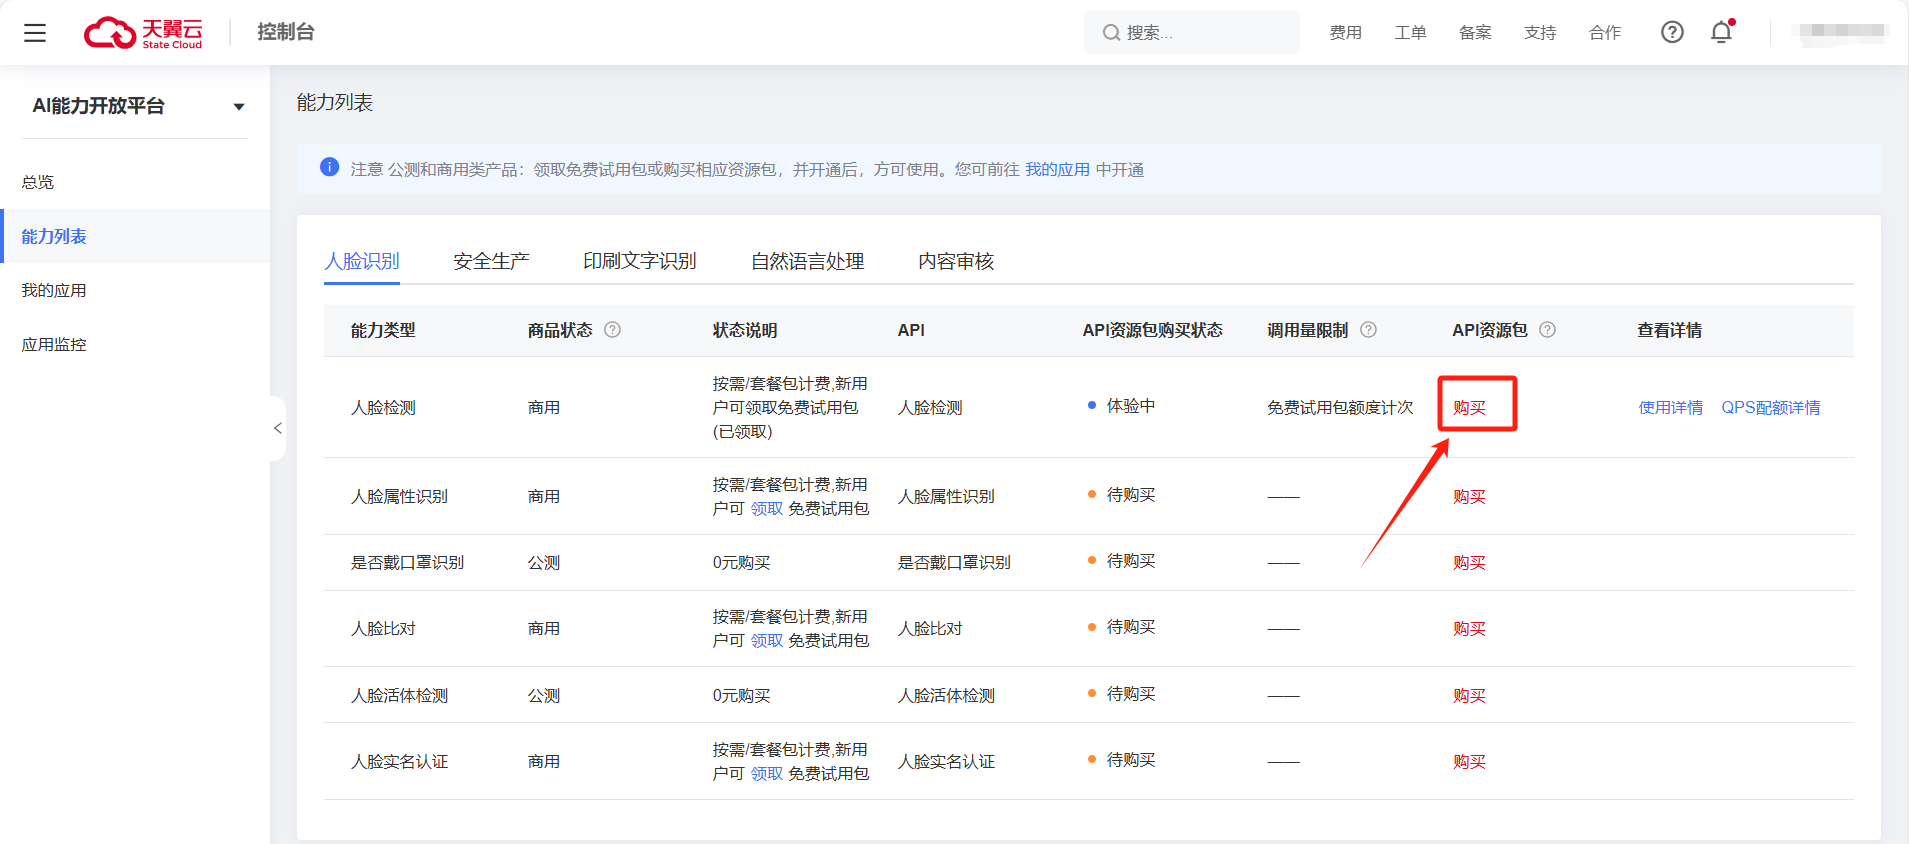
Task: Open the 费用 top menu
Action: pos(1345,33)
